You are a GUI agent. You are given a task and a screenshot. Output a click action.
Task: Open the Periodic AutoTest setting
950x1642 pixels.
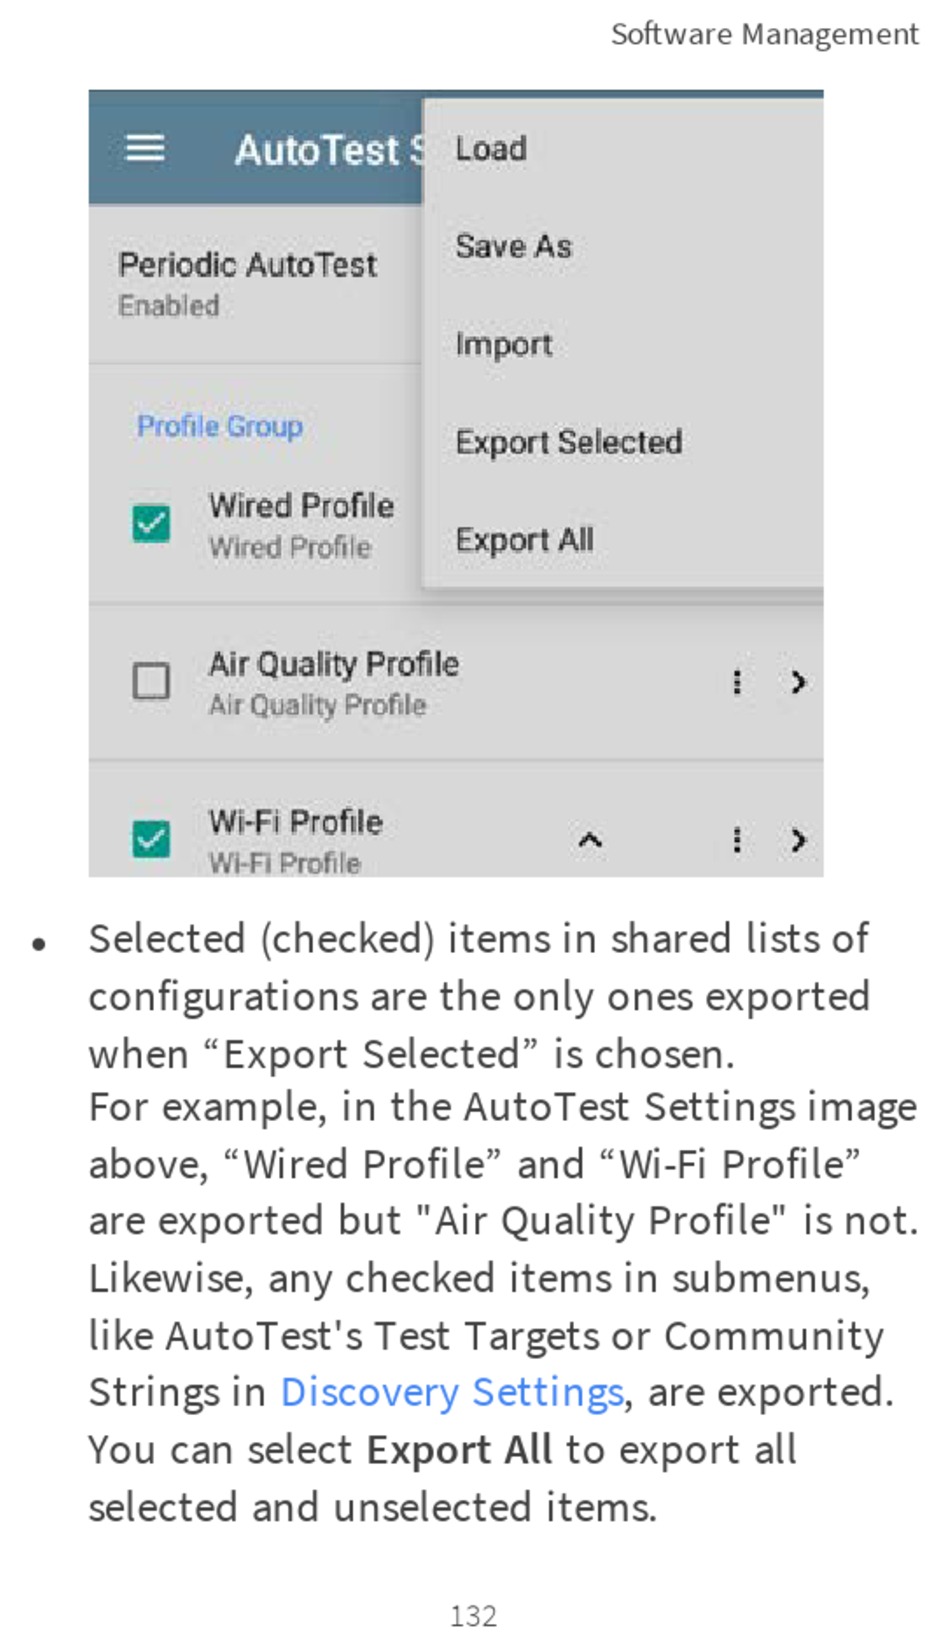pos(255,284)
